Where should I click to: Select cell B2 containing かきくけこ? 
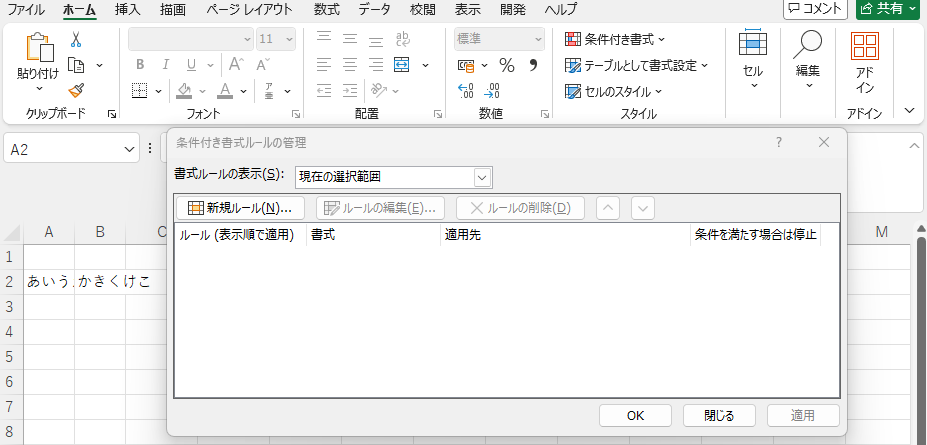(100, 281)
